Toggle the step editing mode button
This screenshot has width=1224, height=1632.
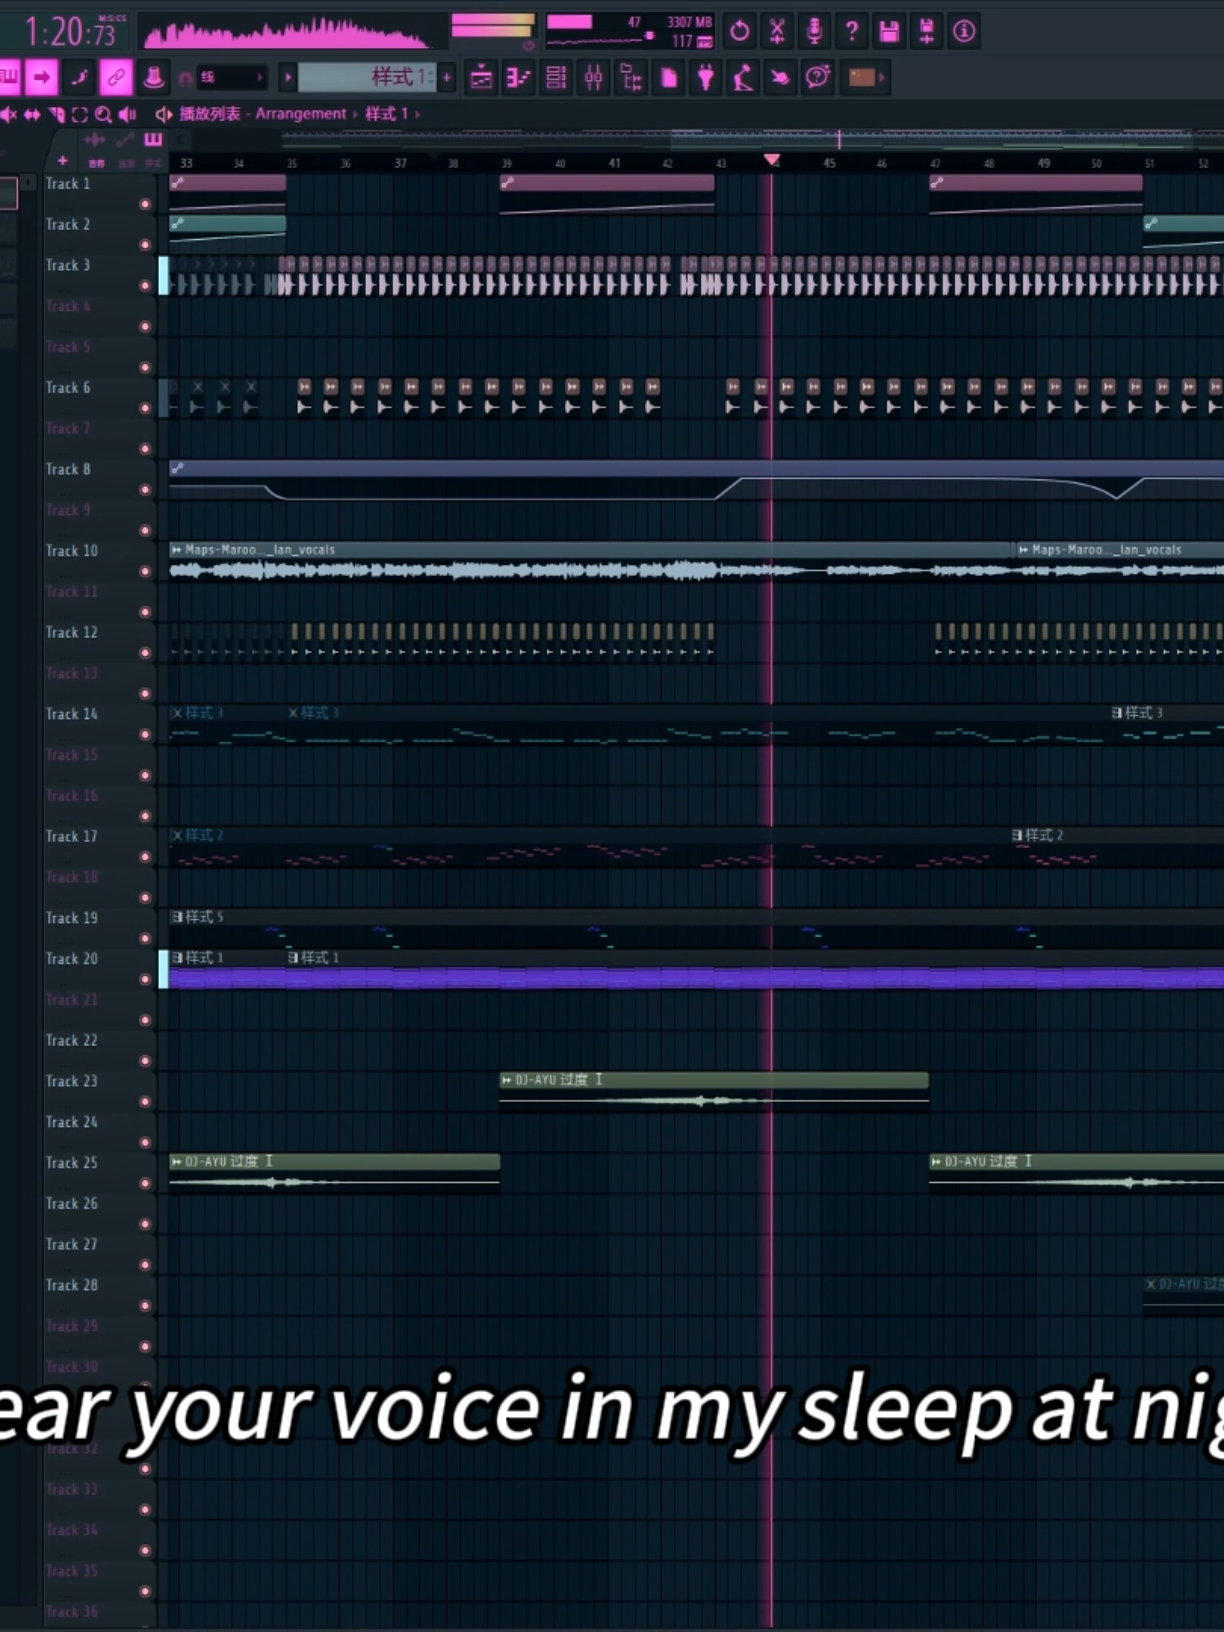tap(79, 77)
